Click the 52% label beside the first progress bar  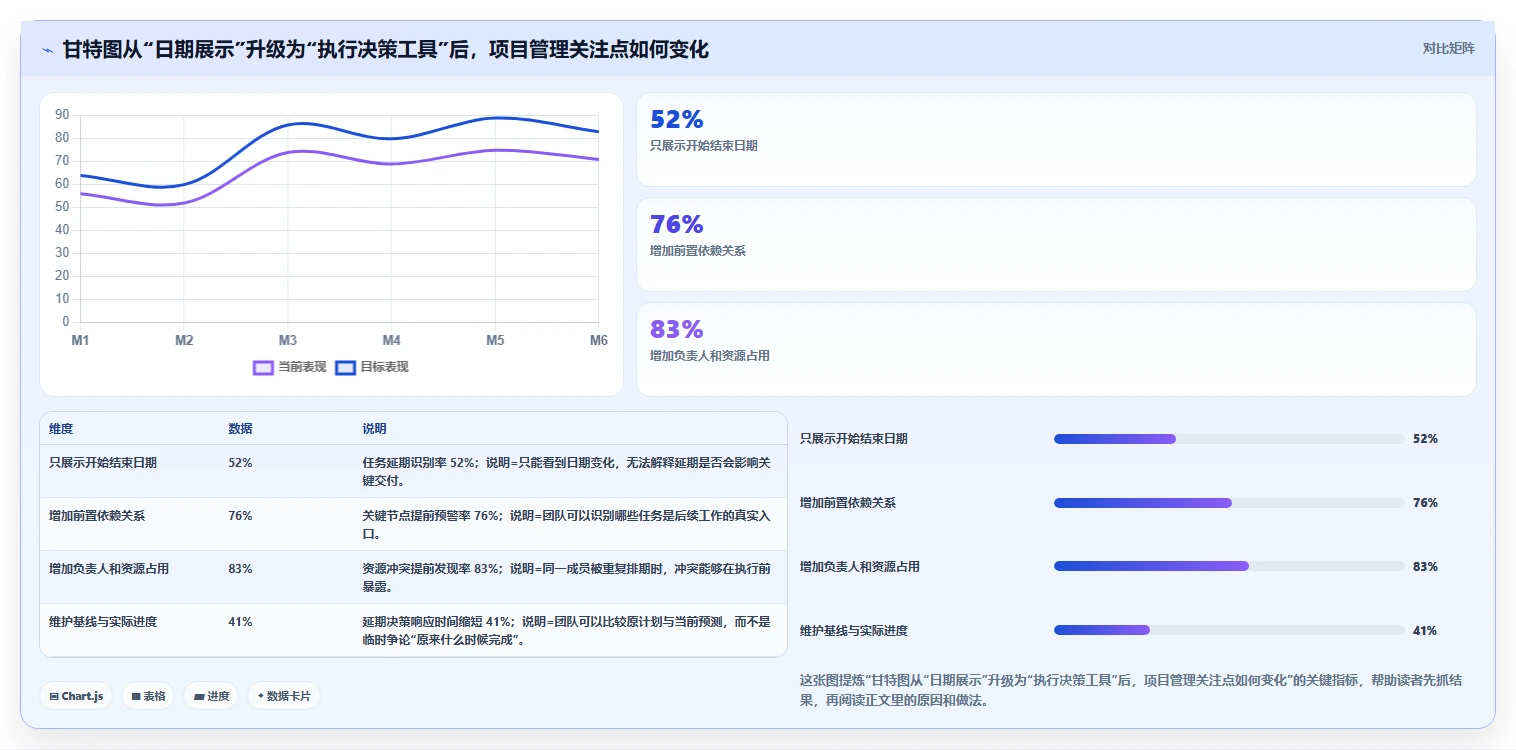(x=1425, y=439)
